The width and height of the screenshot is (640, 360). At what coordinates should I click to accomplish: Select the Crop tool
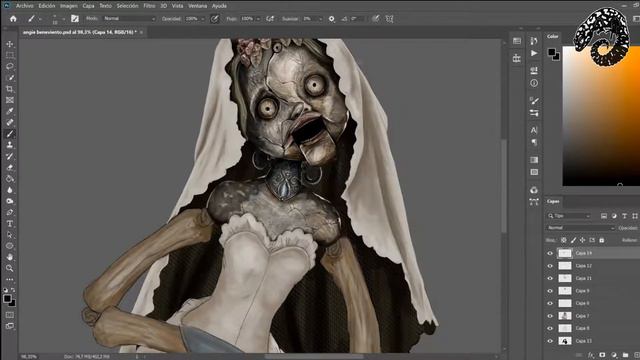click(x=10, y=89)
